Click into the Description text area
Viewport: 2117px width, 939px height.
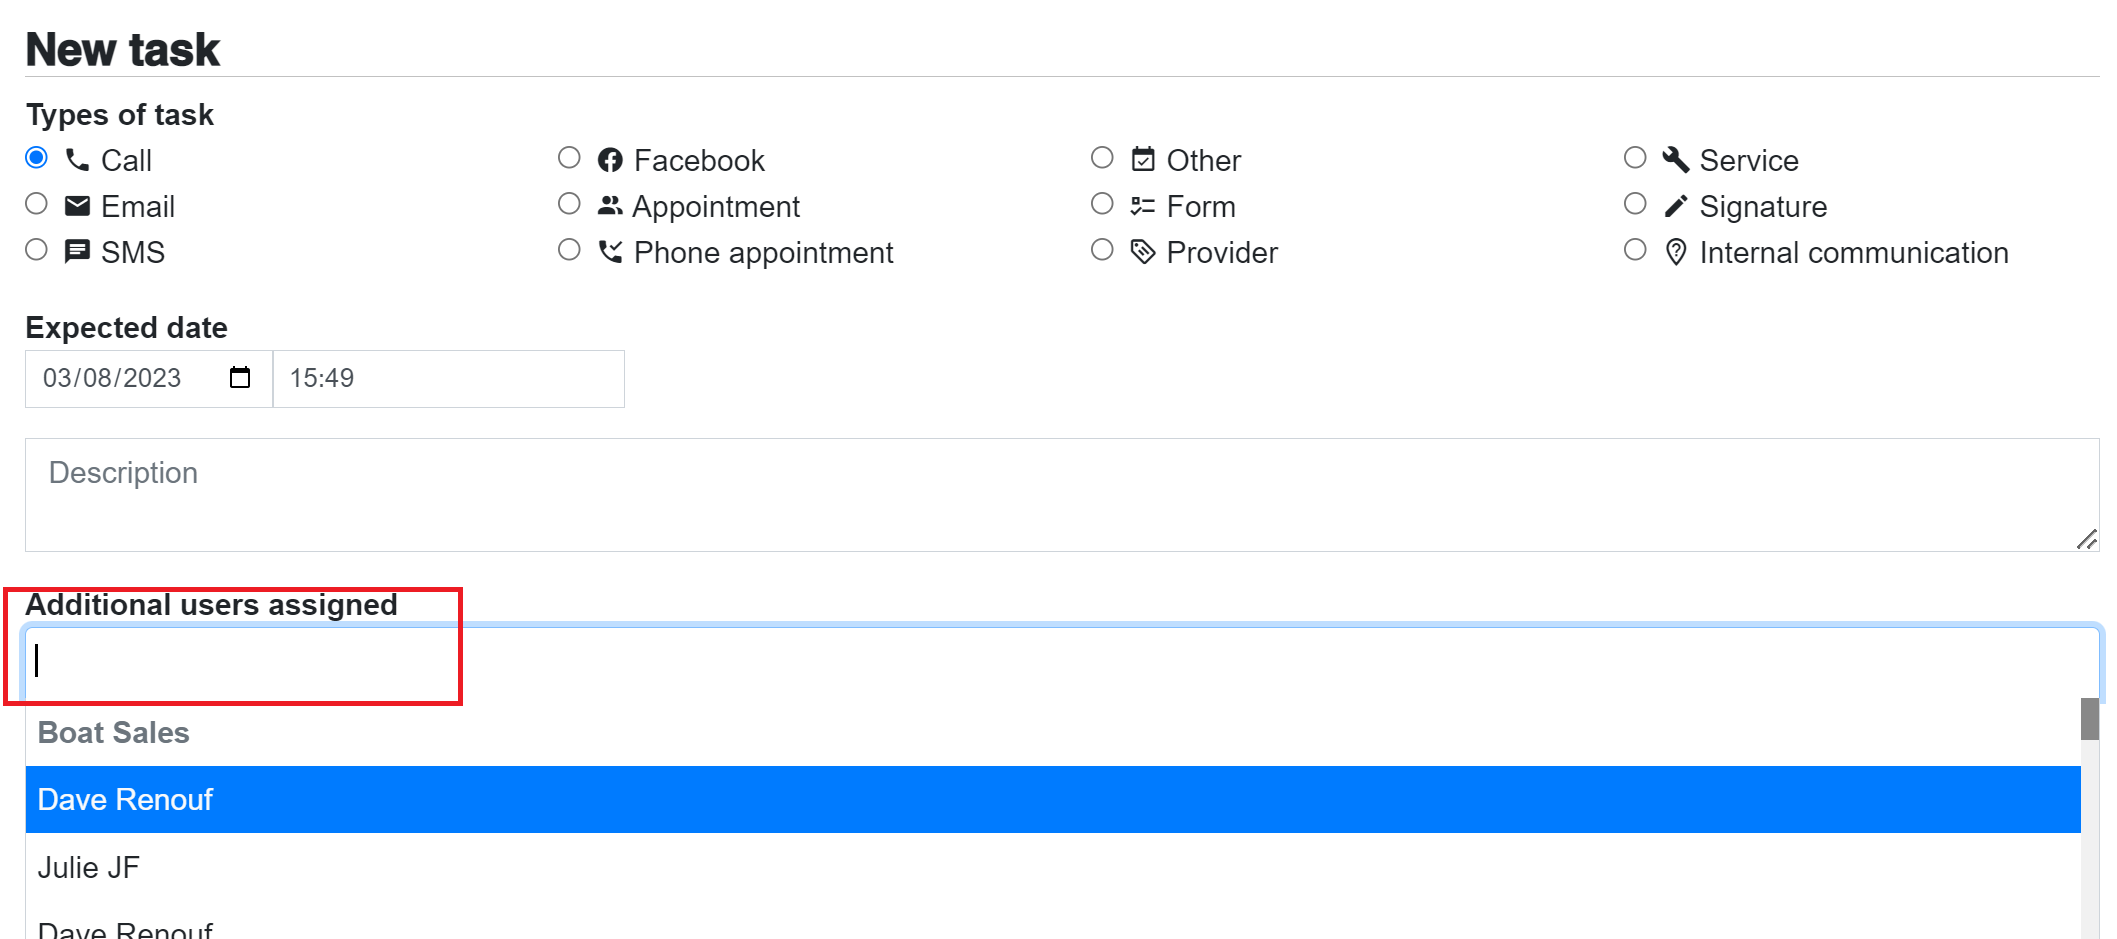(1062, 495)
